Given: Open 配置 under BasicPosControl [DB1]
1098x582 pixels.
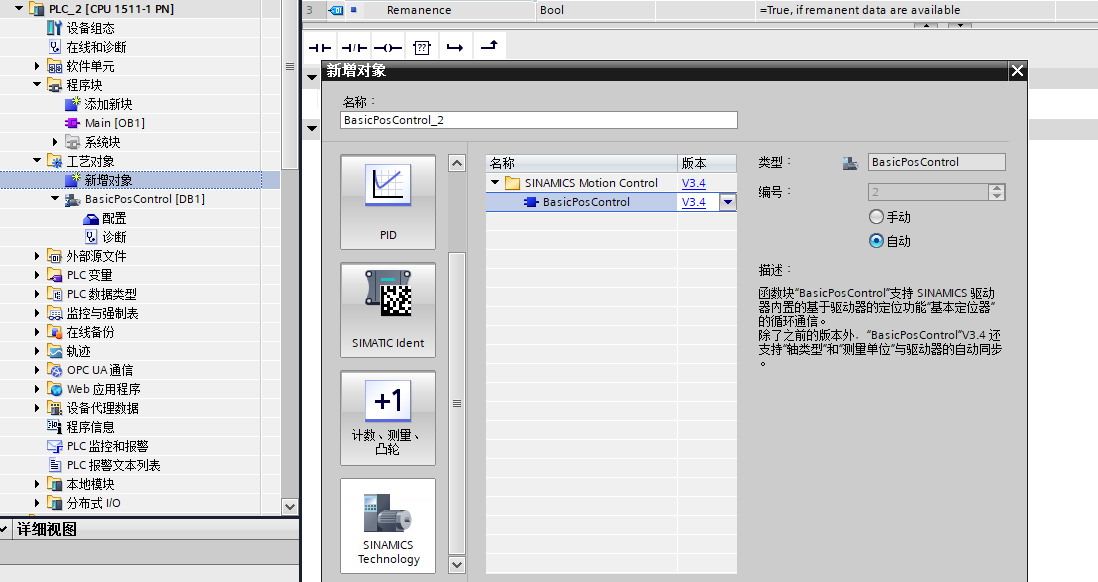Looking at the screenshot, I should click(x=114, y=219).
